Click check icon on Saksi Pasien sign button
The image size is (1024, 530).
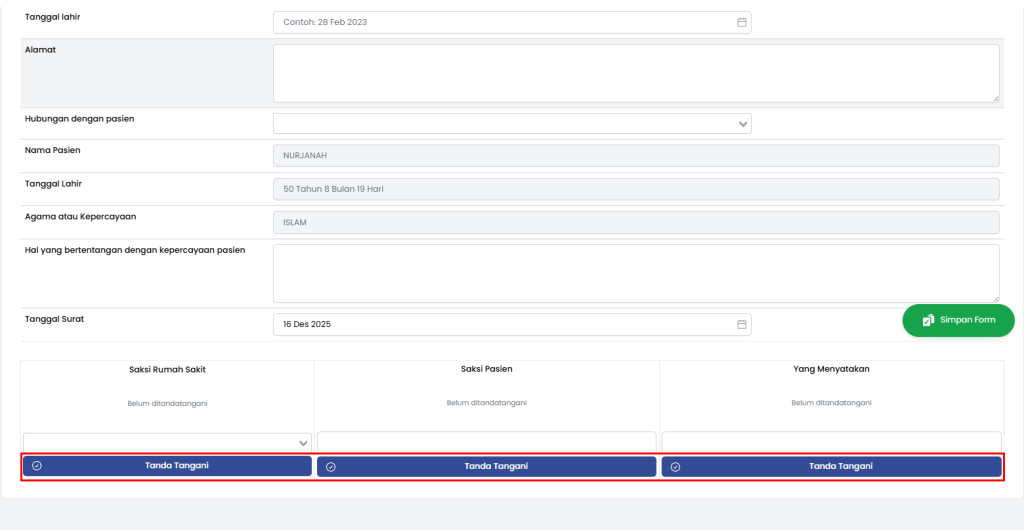[331, 467]
